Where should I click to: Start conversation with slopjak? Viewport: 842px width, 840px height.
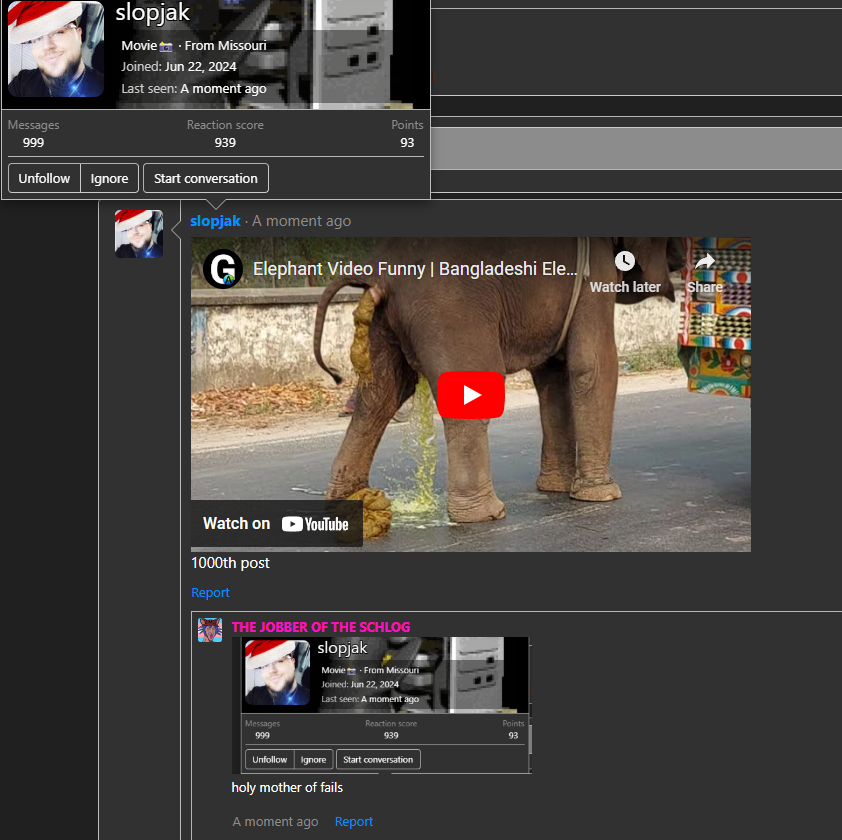tap(206, 178)
